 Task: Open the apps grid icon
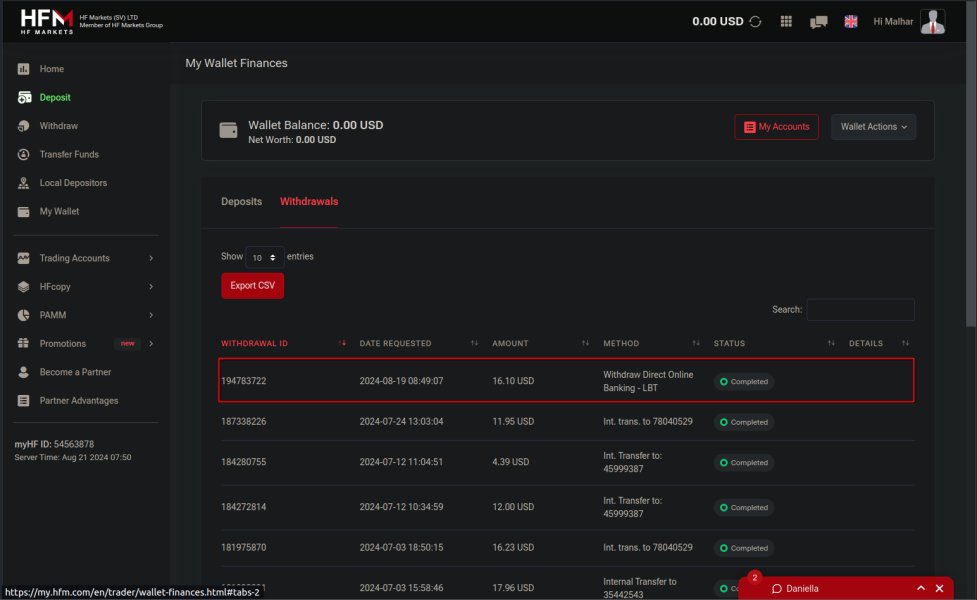point(786,21)
